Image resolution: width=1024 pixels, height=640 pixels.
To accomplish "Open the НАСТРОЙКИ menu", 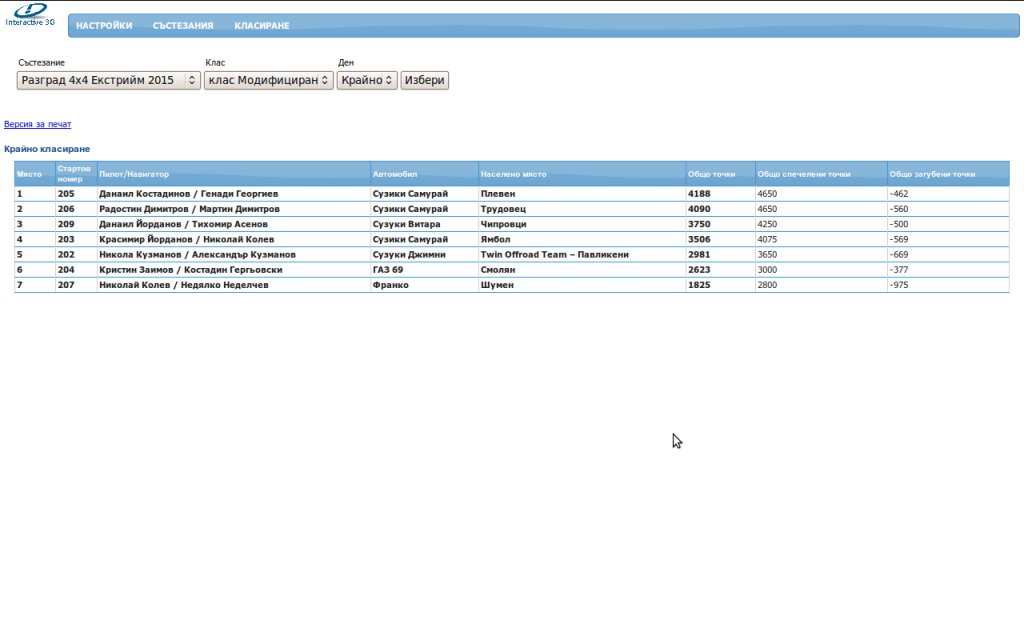I will pos(104,26).
